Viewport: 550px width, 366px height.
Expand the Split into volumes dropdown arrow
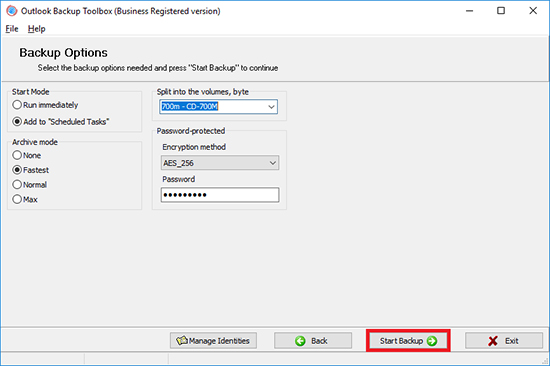271,107
